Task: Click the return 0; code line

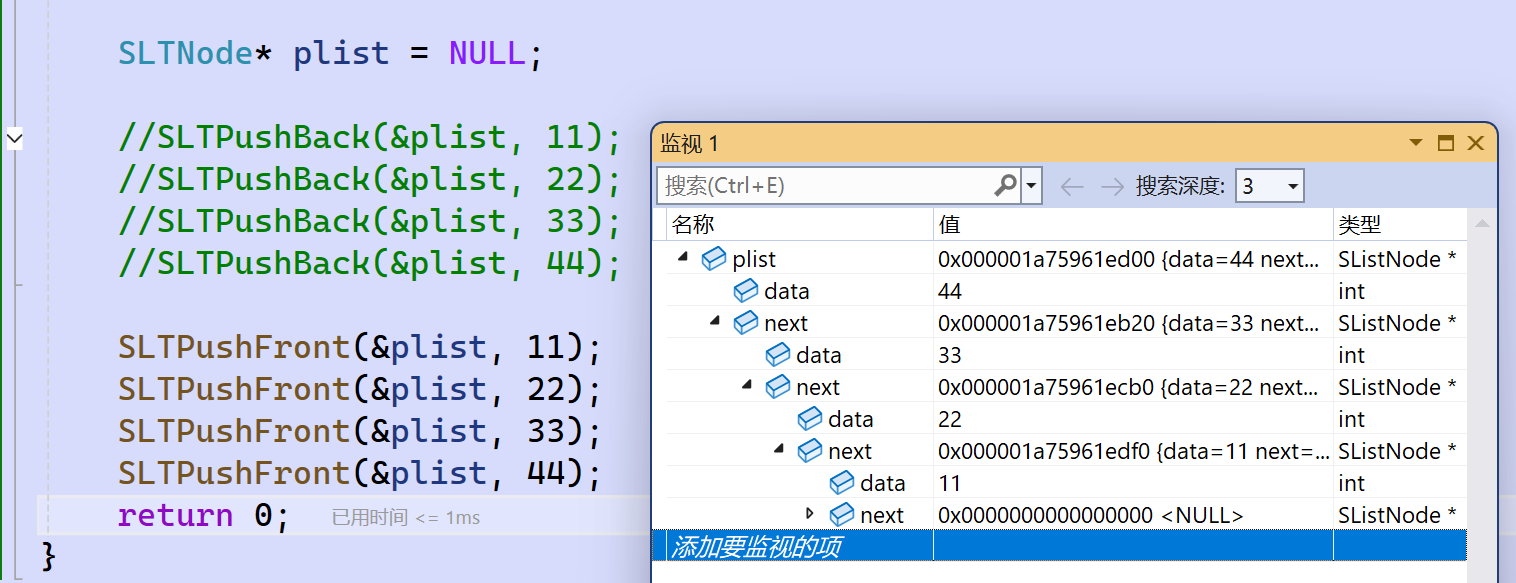Action: (203, 516)
